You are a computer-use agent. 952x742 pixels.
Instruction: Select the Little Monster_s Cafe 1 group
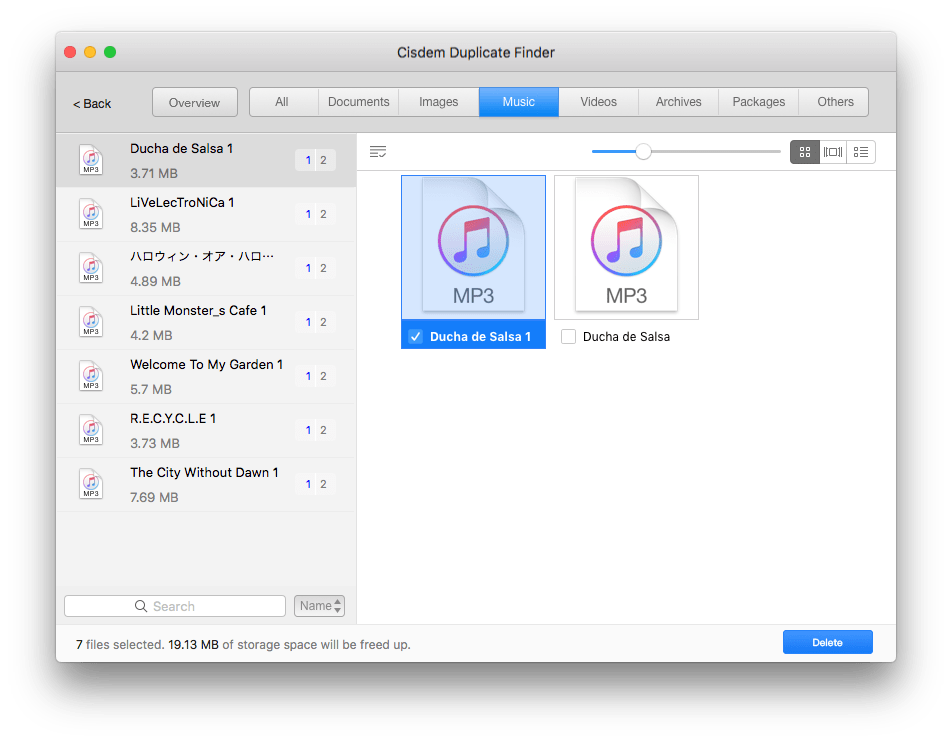(x=205, y=322)
